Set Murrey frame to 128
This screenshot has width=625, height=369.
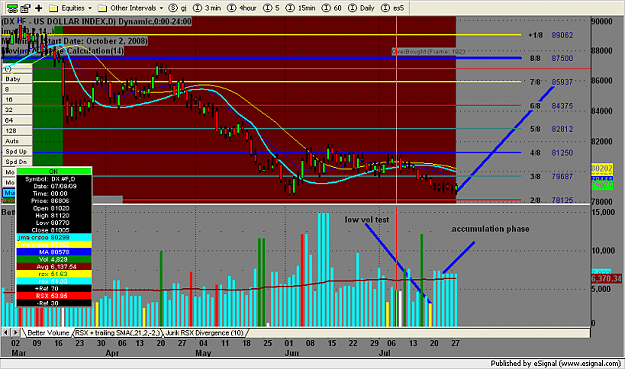pos(18,131)
